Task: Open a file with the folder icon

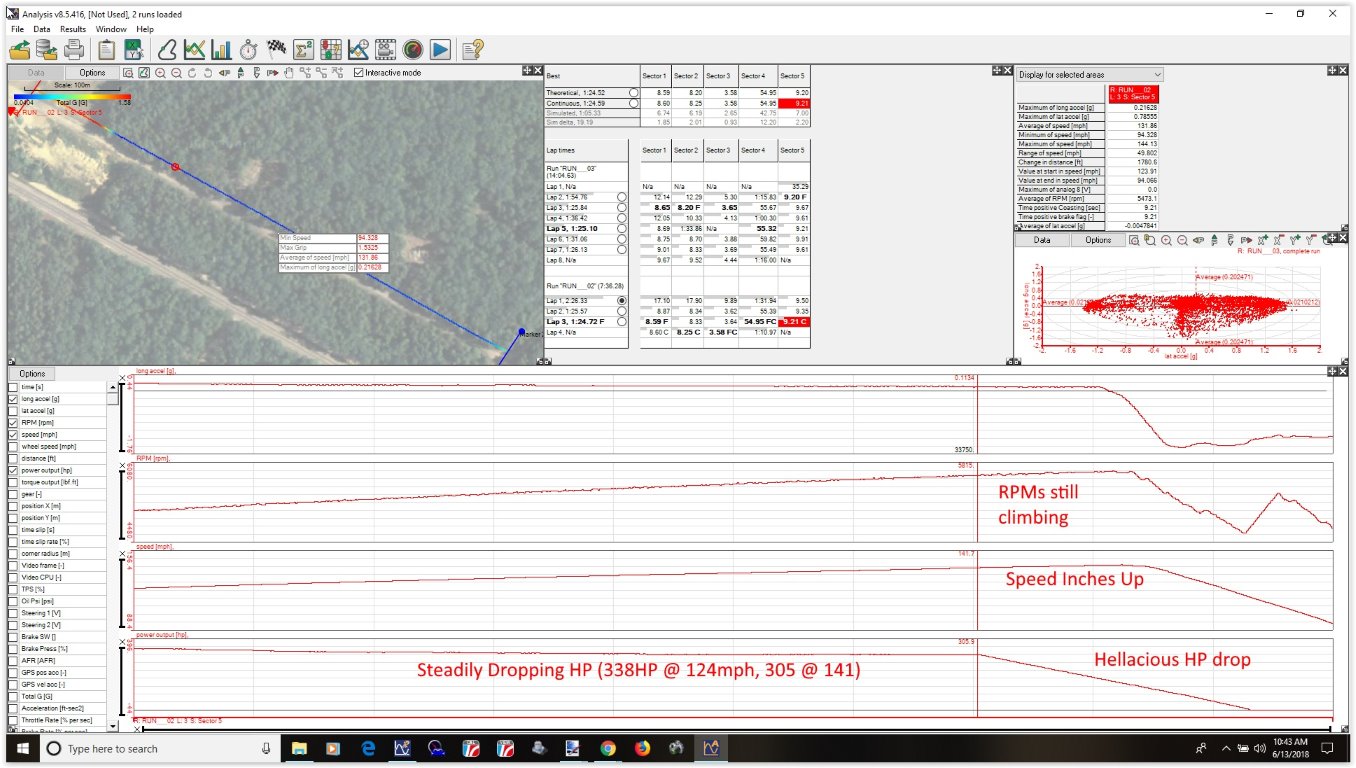Action: (x=18, y=49)
